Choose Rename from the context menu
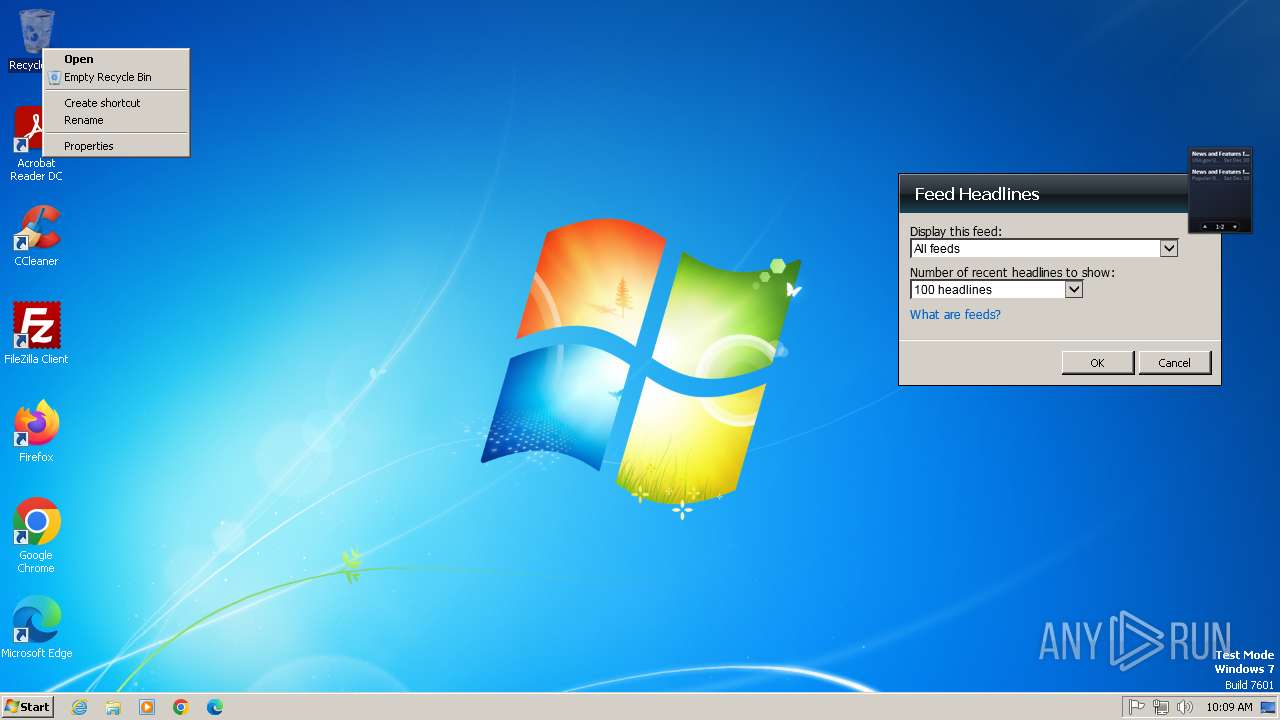 tap(116, 120)
